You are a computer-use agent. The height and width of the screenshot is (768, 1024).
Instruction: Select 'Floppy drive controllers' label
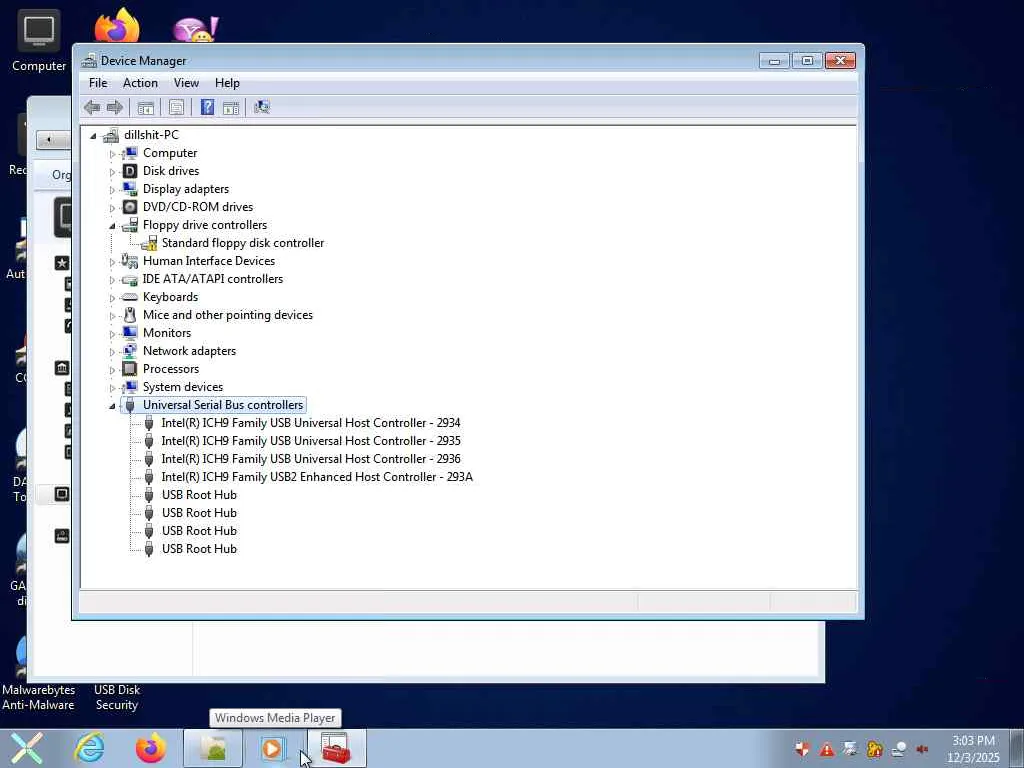click(x=205, y=225)
